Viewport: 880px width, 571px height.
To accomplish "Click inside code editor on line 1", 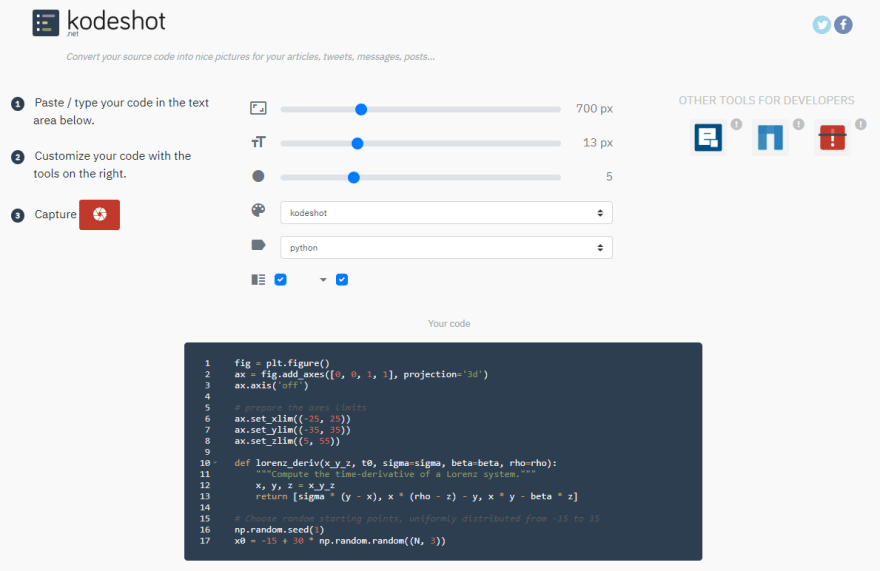I will [x=282, y=363].
